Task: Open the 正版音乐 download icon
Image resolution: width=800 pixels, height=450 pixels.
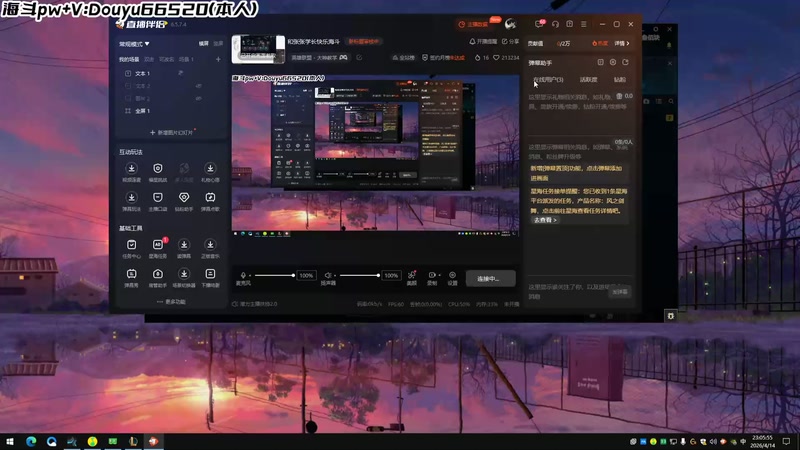Action: tap(210, 245)
